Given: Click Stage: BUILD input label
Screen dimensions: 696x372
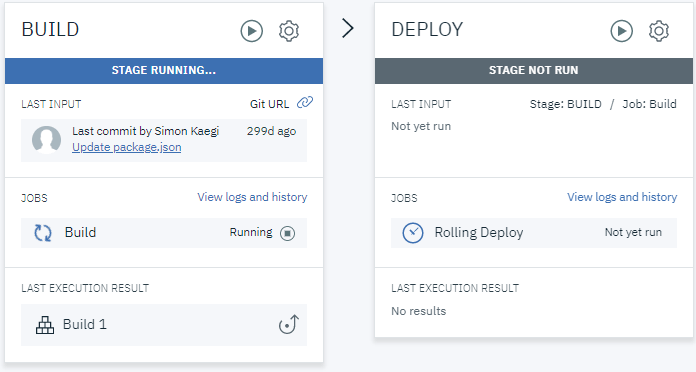Looking at the screenshot, I should pos(566,104).
